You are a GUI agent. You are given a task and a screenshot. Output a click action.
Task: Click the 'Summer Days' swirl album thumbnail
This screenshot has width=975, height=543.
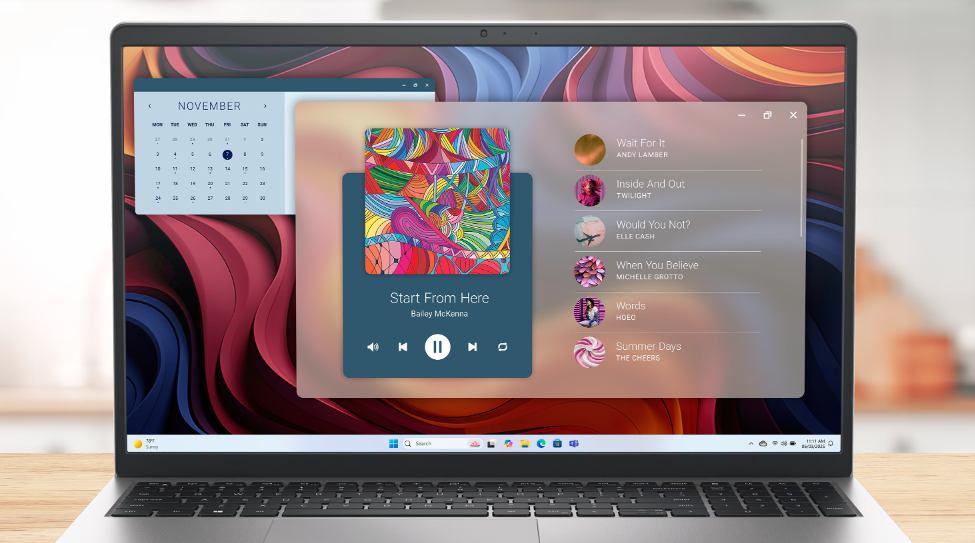point(589,353)
